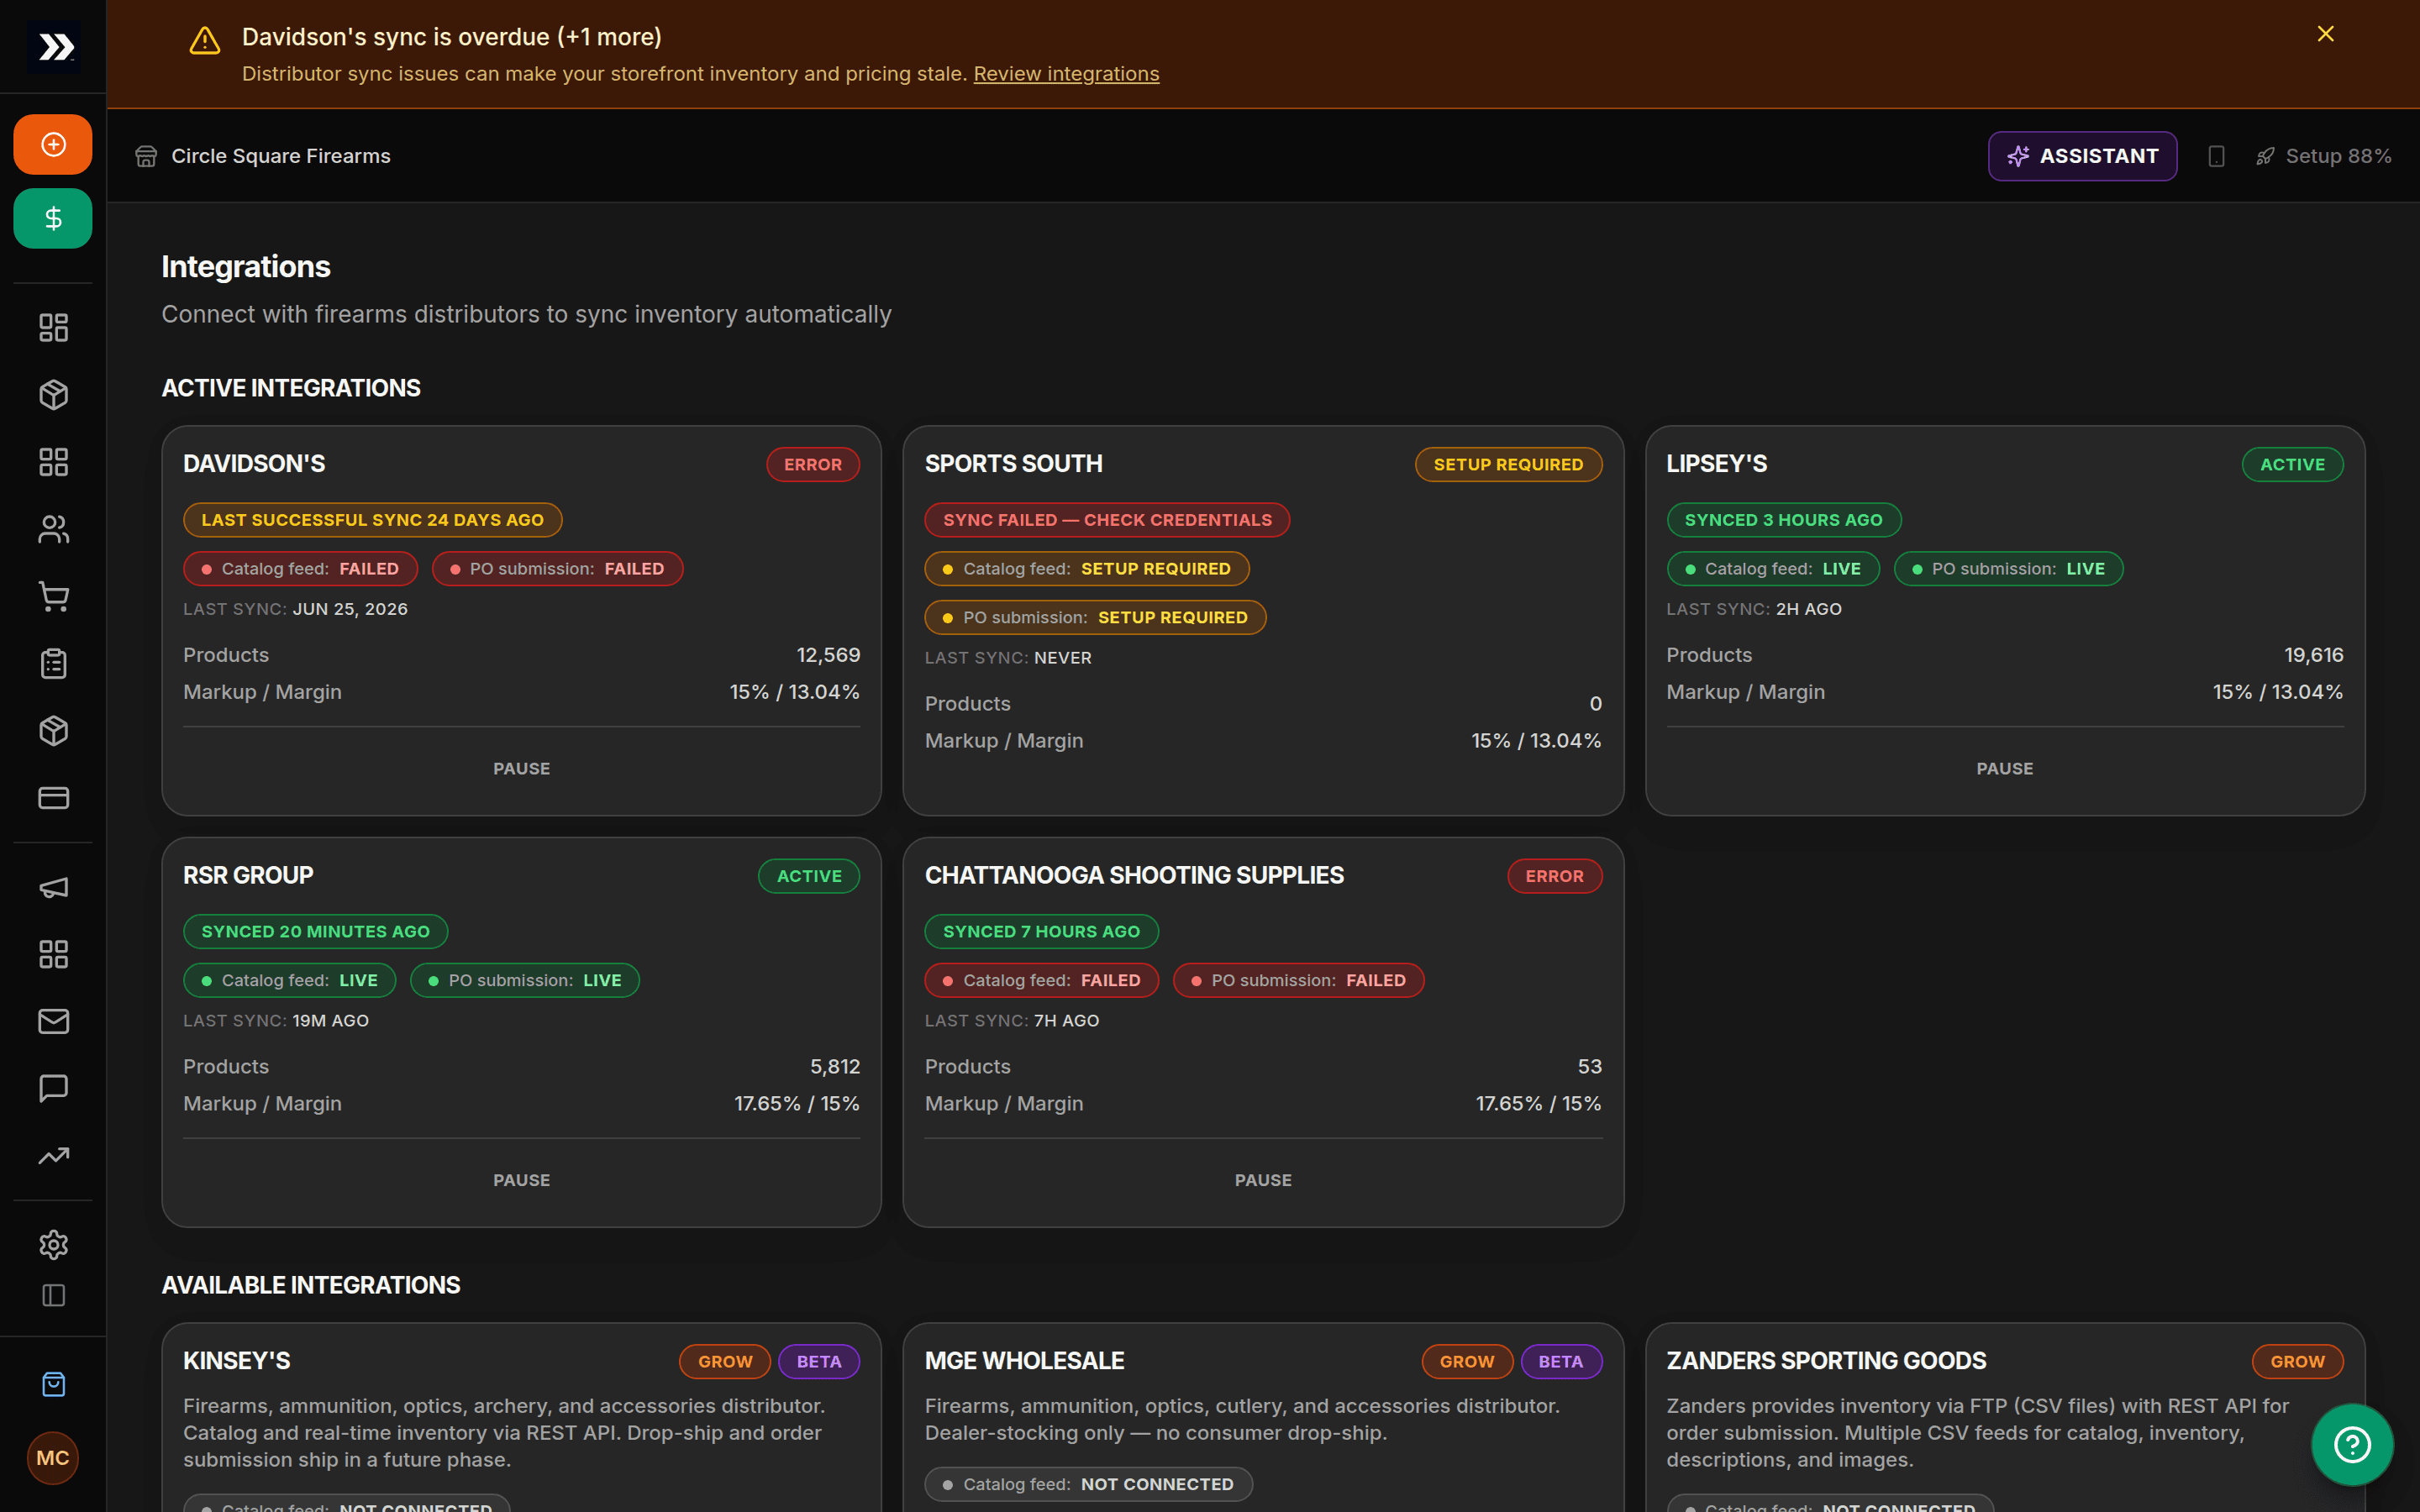Open the trending-up analytics icon
The width and height of the screenshot is (2420, 1512).
coord(53,1155)
